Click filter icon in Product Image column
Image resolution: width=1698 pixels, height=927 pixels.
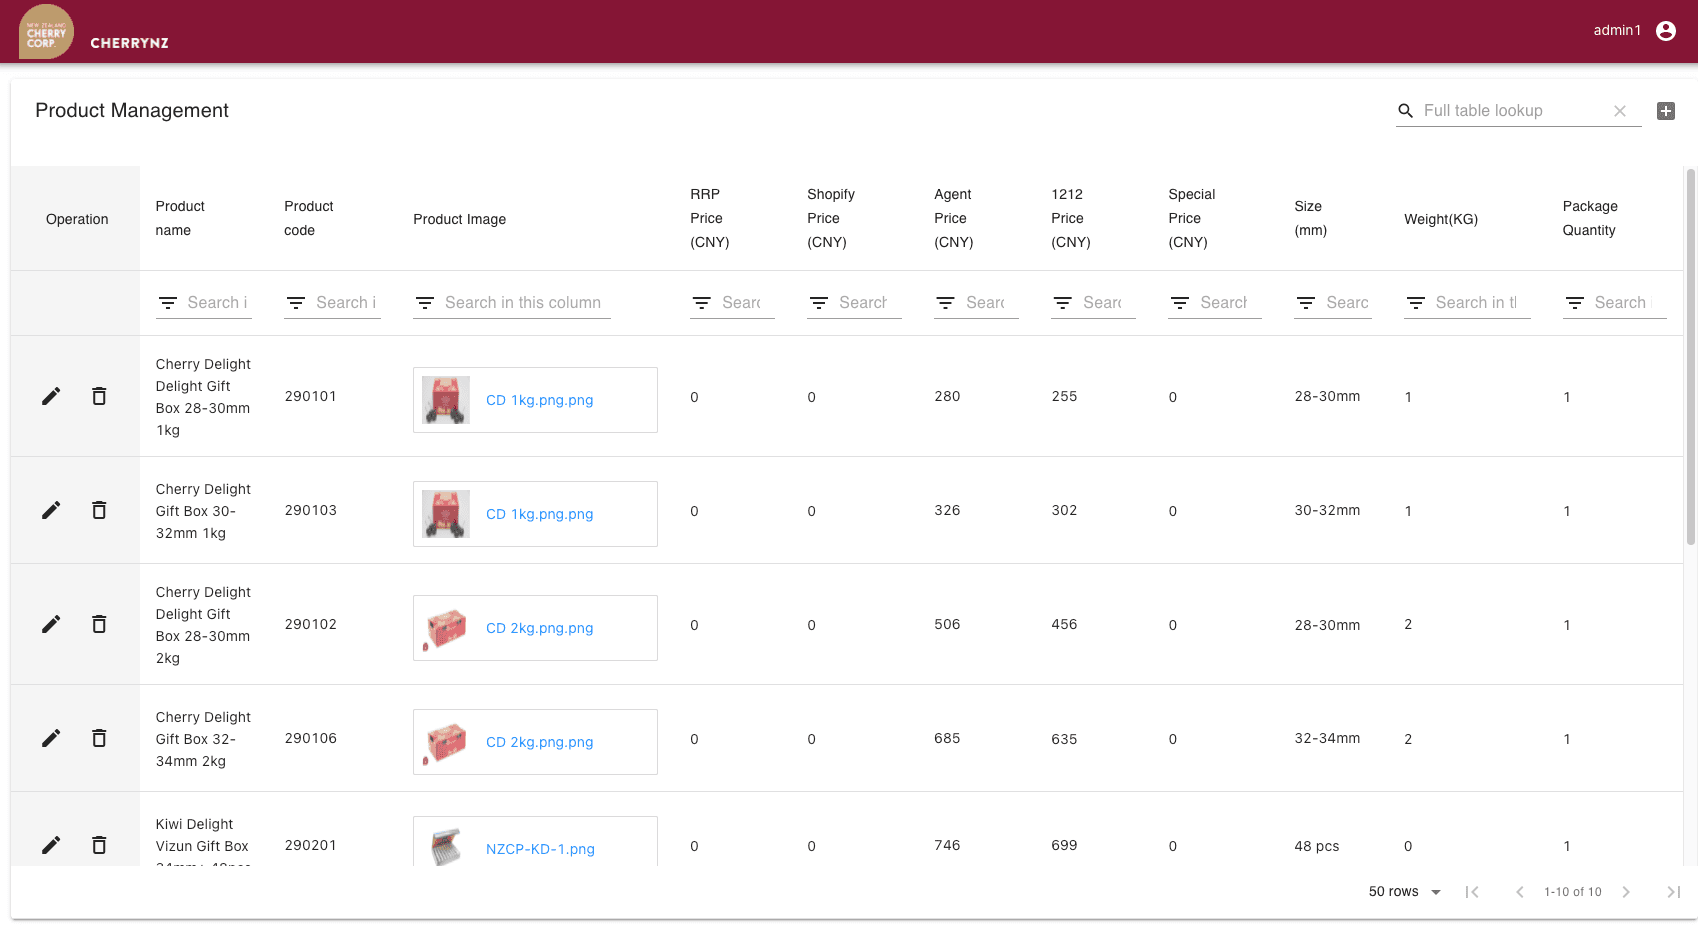tap(425, 303)
